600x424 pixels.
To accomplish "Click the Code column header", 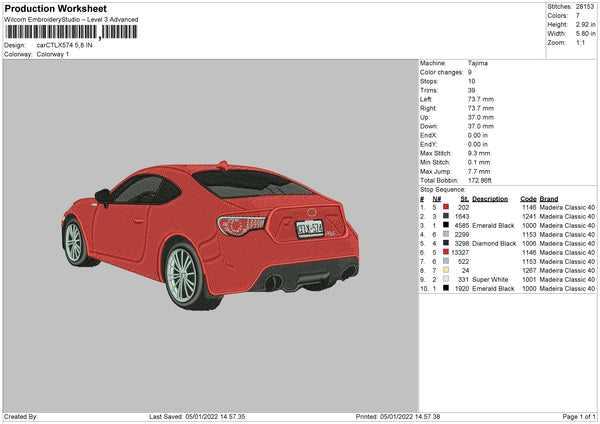I will (x=528, y=198).
